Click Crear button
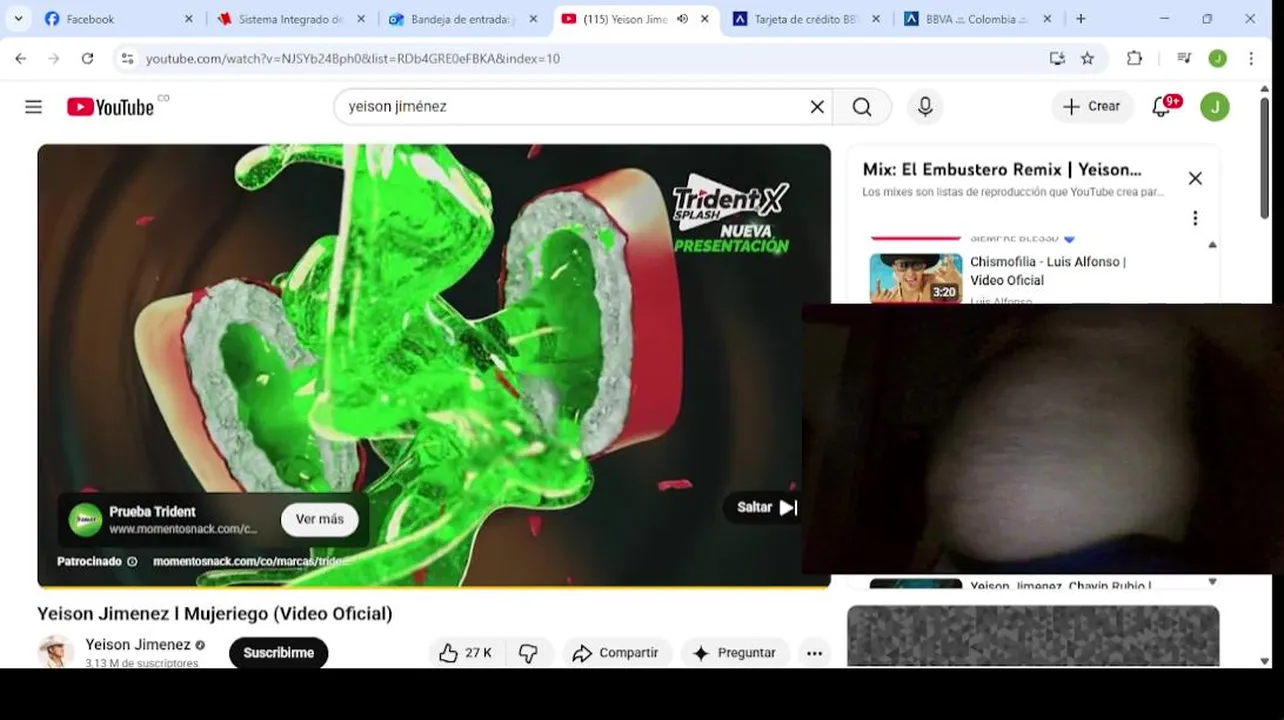This screenshot has width=1284, height=720. pyautogui.click(x=1091, y=106)
